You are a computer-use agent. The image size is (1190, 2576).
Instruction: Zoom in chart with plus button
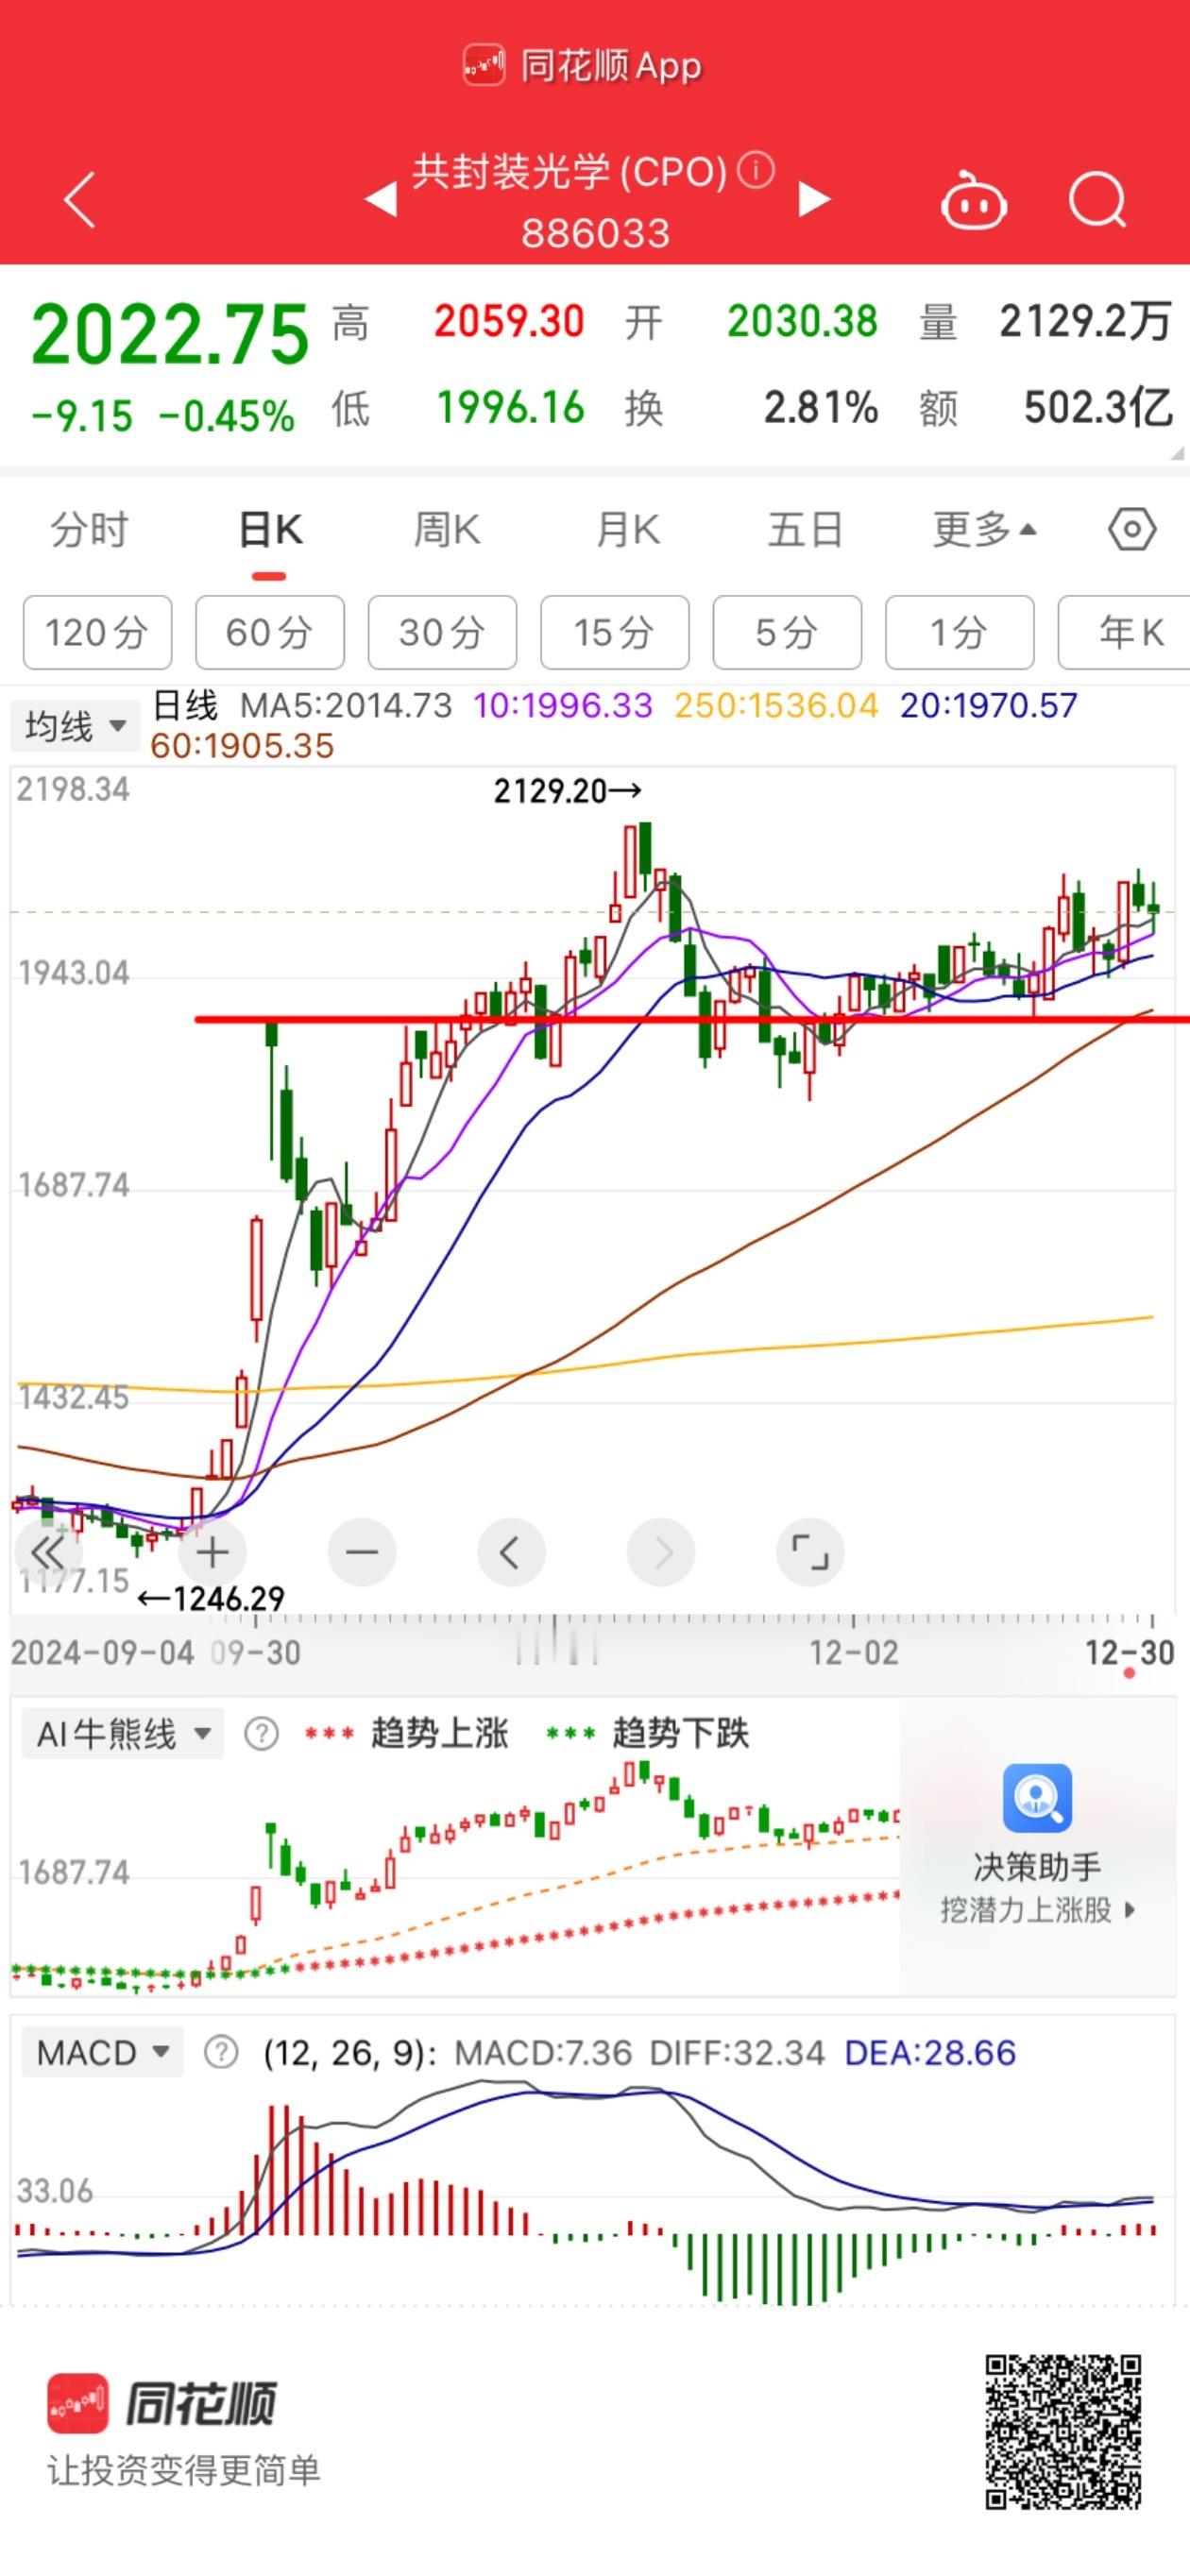click(213, 1552)
